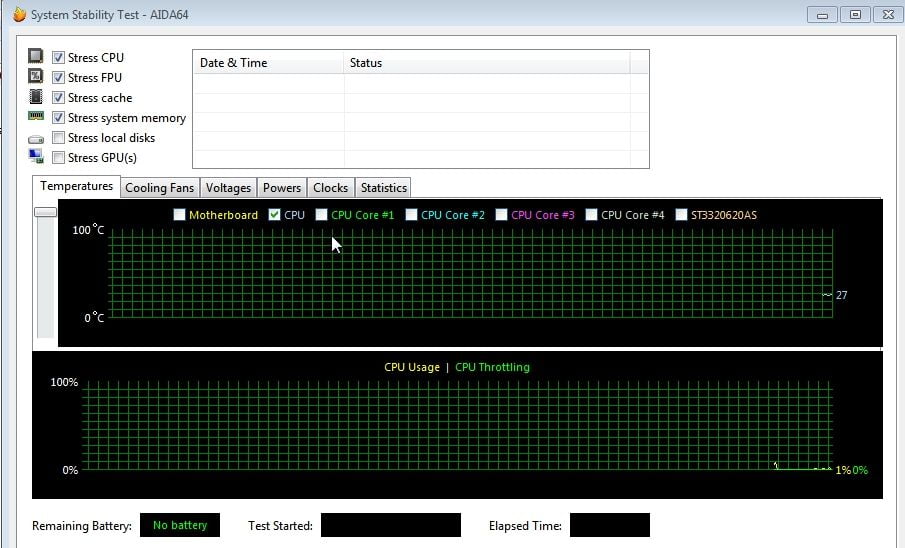Minimize the System Stability Test window
The width and height of the screenshot is (905, 548).
coord(822,14)
